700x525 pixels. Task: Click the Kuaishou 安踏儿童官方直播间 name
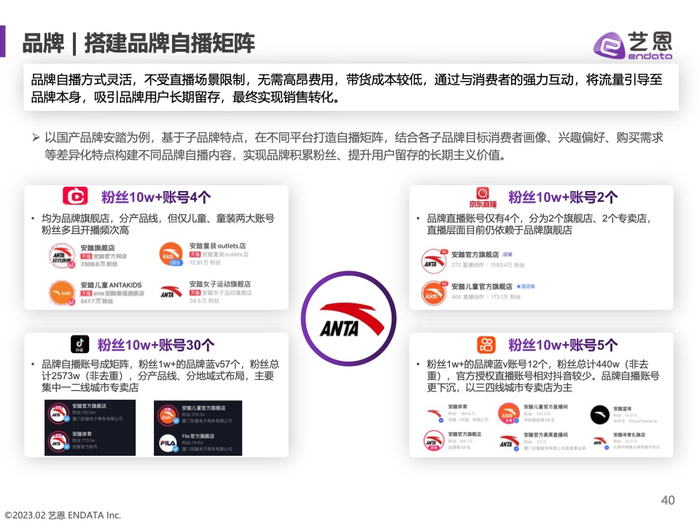546,407
